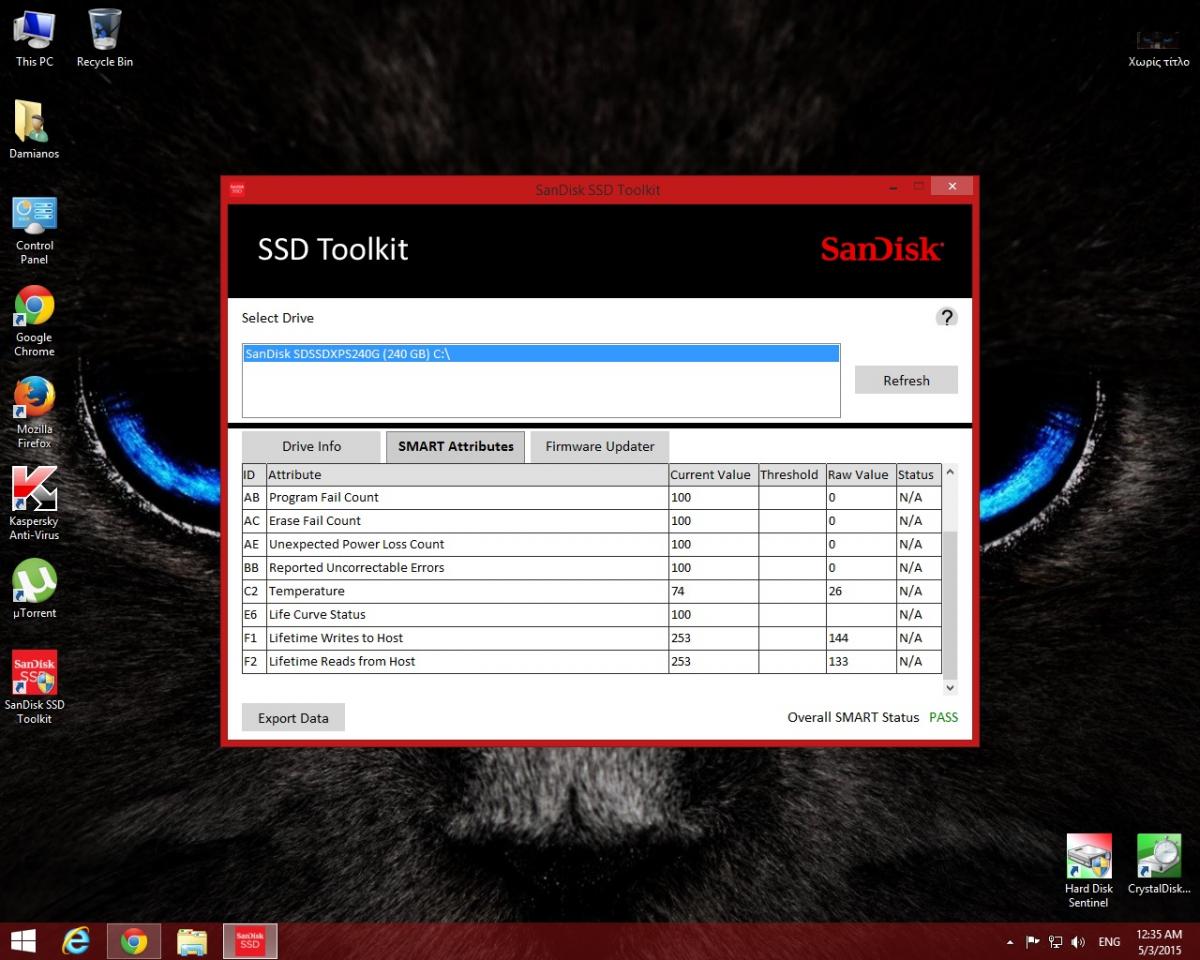Image resolution: width=1200 pixels, height=960 pixels.
Task: Select the Mozilla Firefox desktop shortcut
Action: 34,413
